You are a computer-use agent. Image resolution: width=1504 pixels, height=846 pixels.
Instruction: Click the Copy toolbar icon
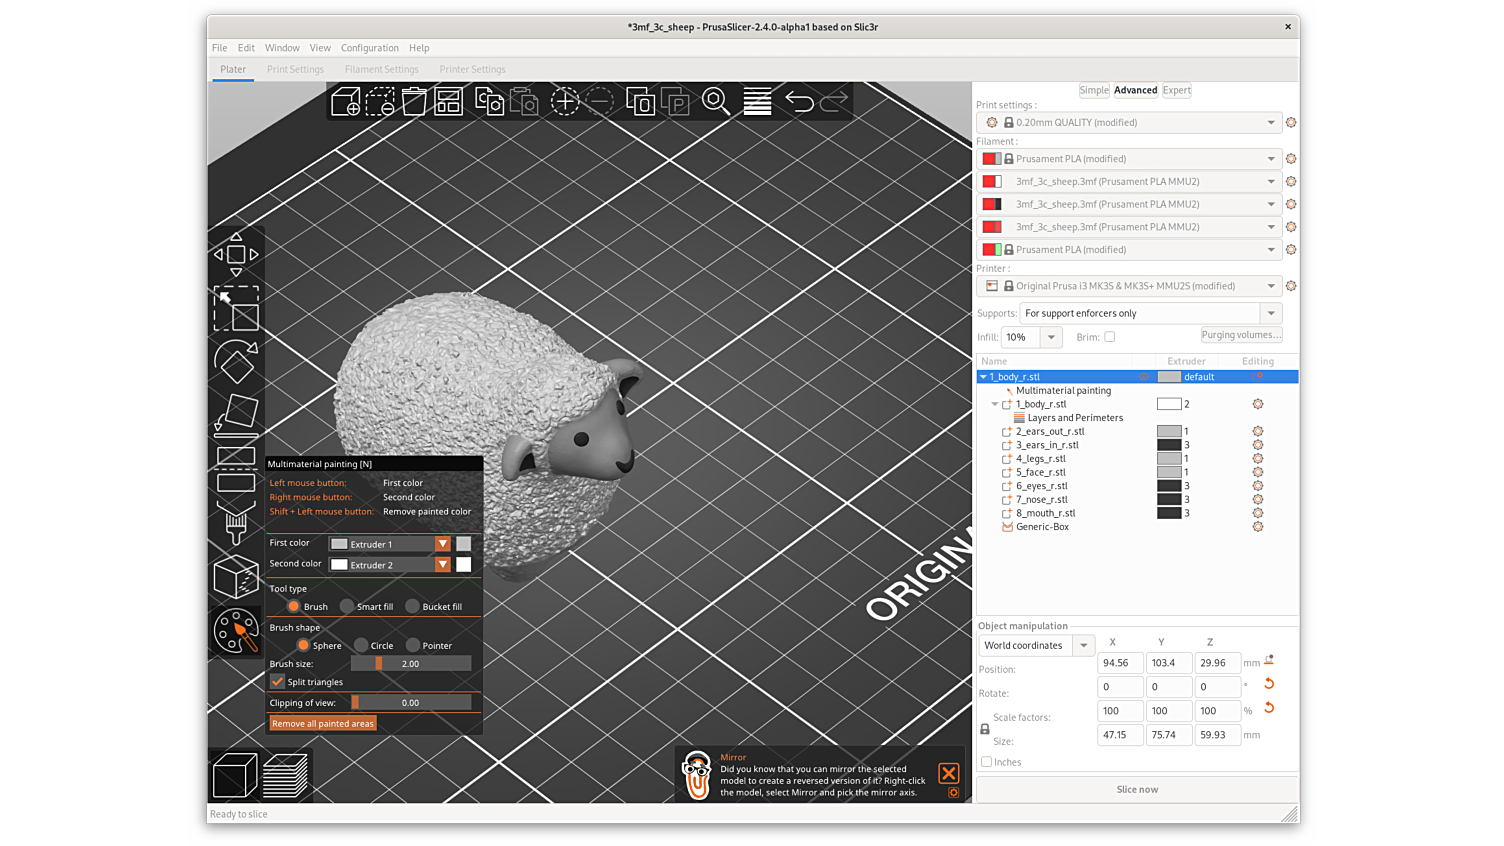tap(489, 101)
